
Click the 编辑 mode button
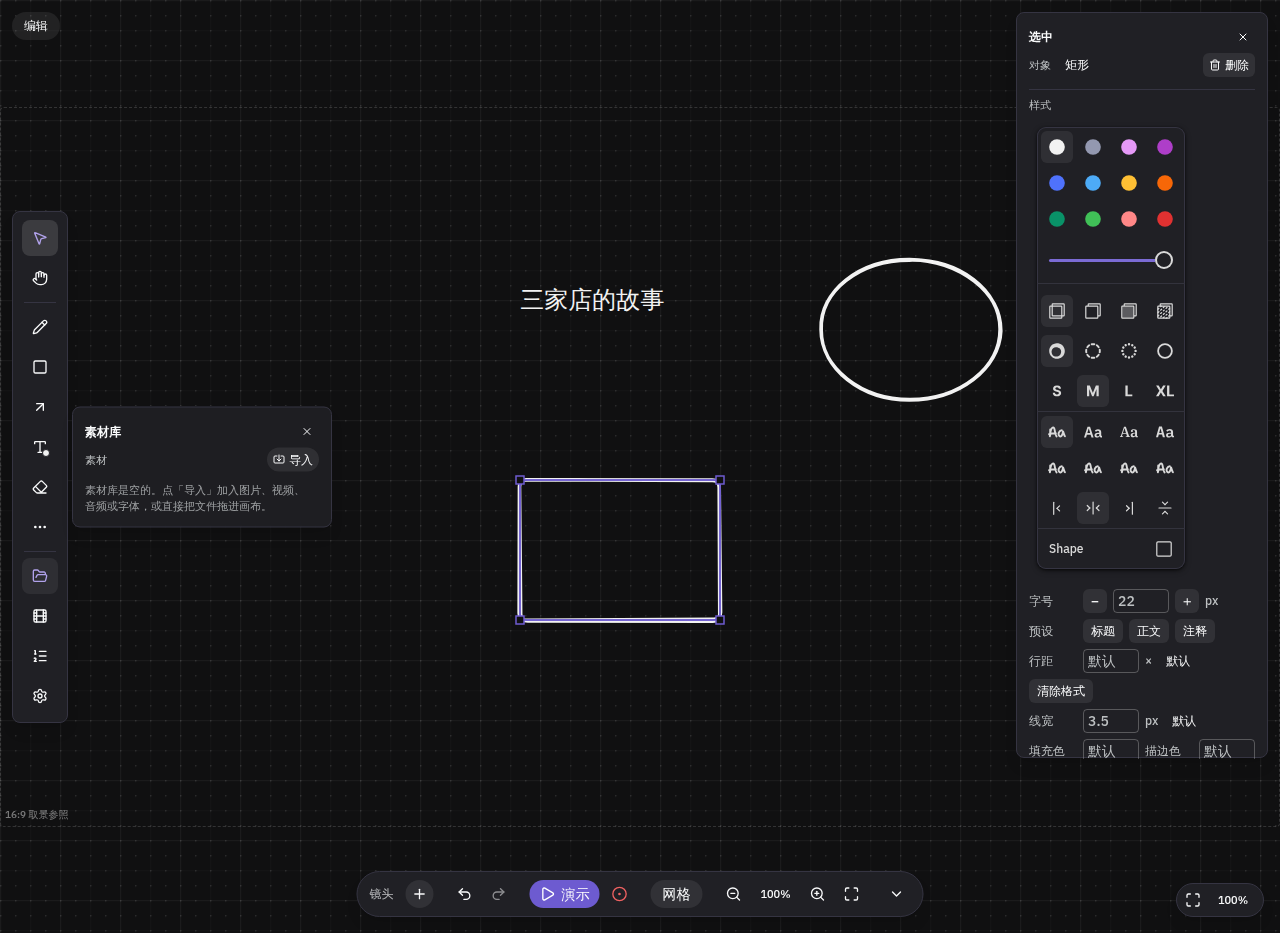pos(36,26)
